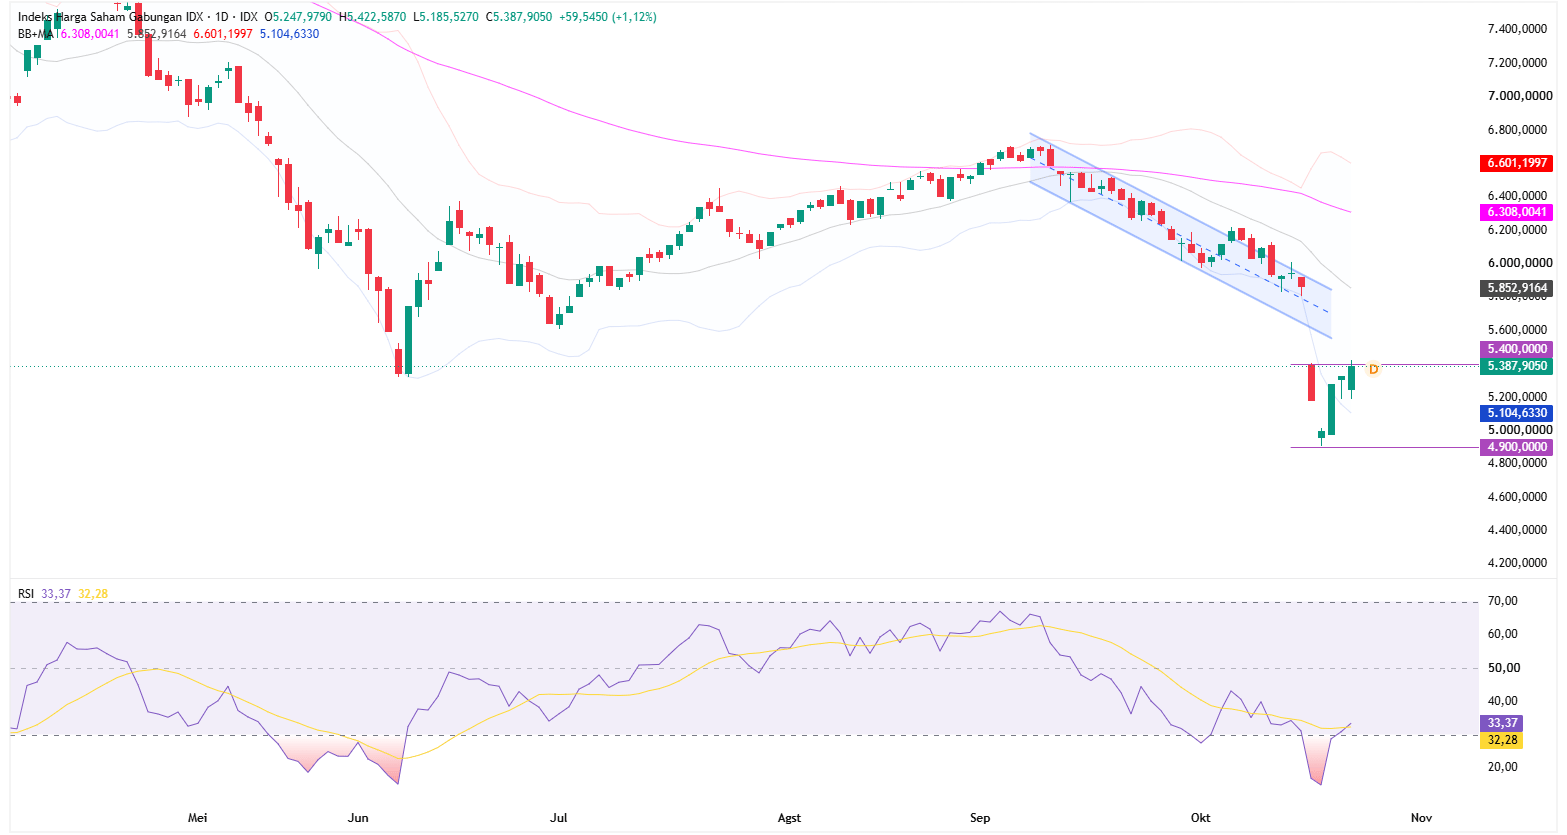Click the Jun label on time axis
Screen dimensions: 1567x835
click(x=358, y=818)
